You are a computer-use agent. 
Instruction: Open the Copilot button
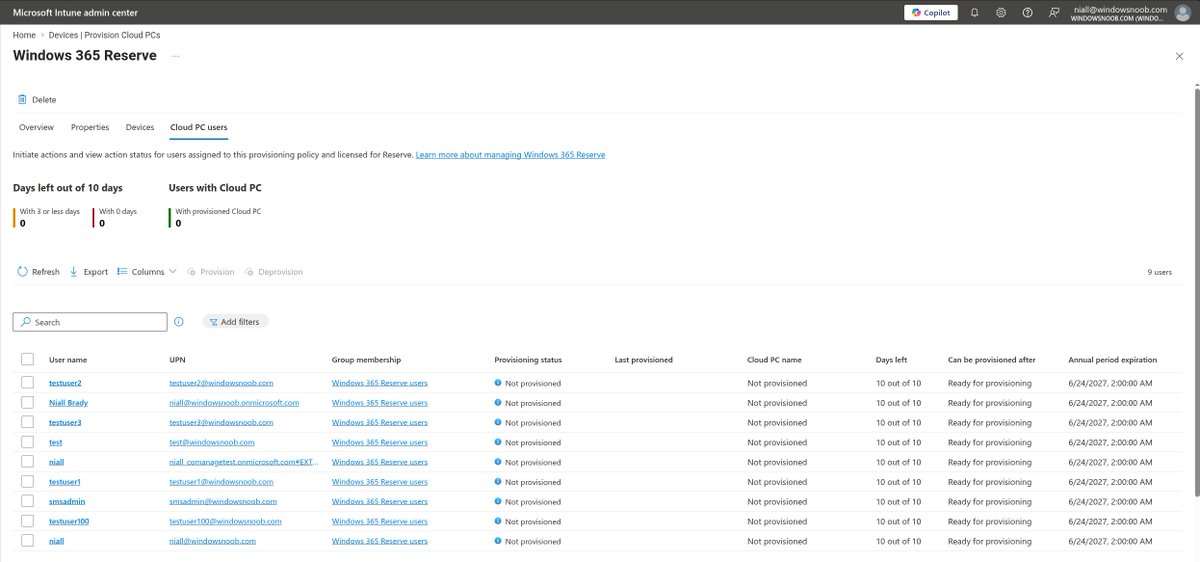pos(931,12)
